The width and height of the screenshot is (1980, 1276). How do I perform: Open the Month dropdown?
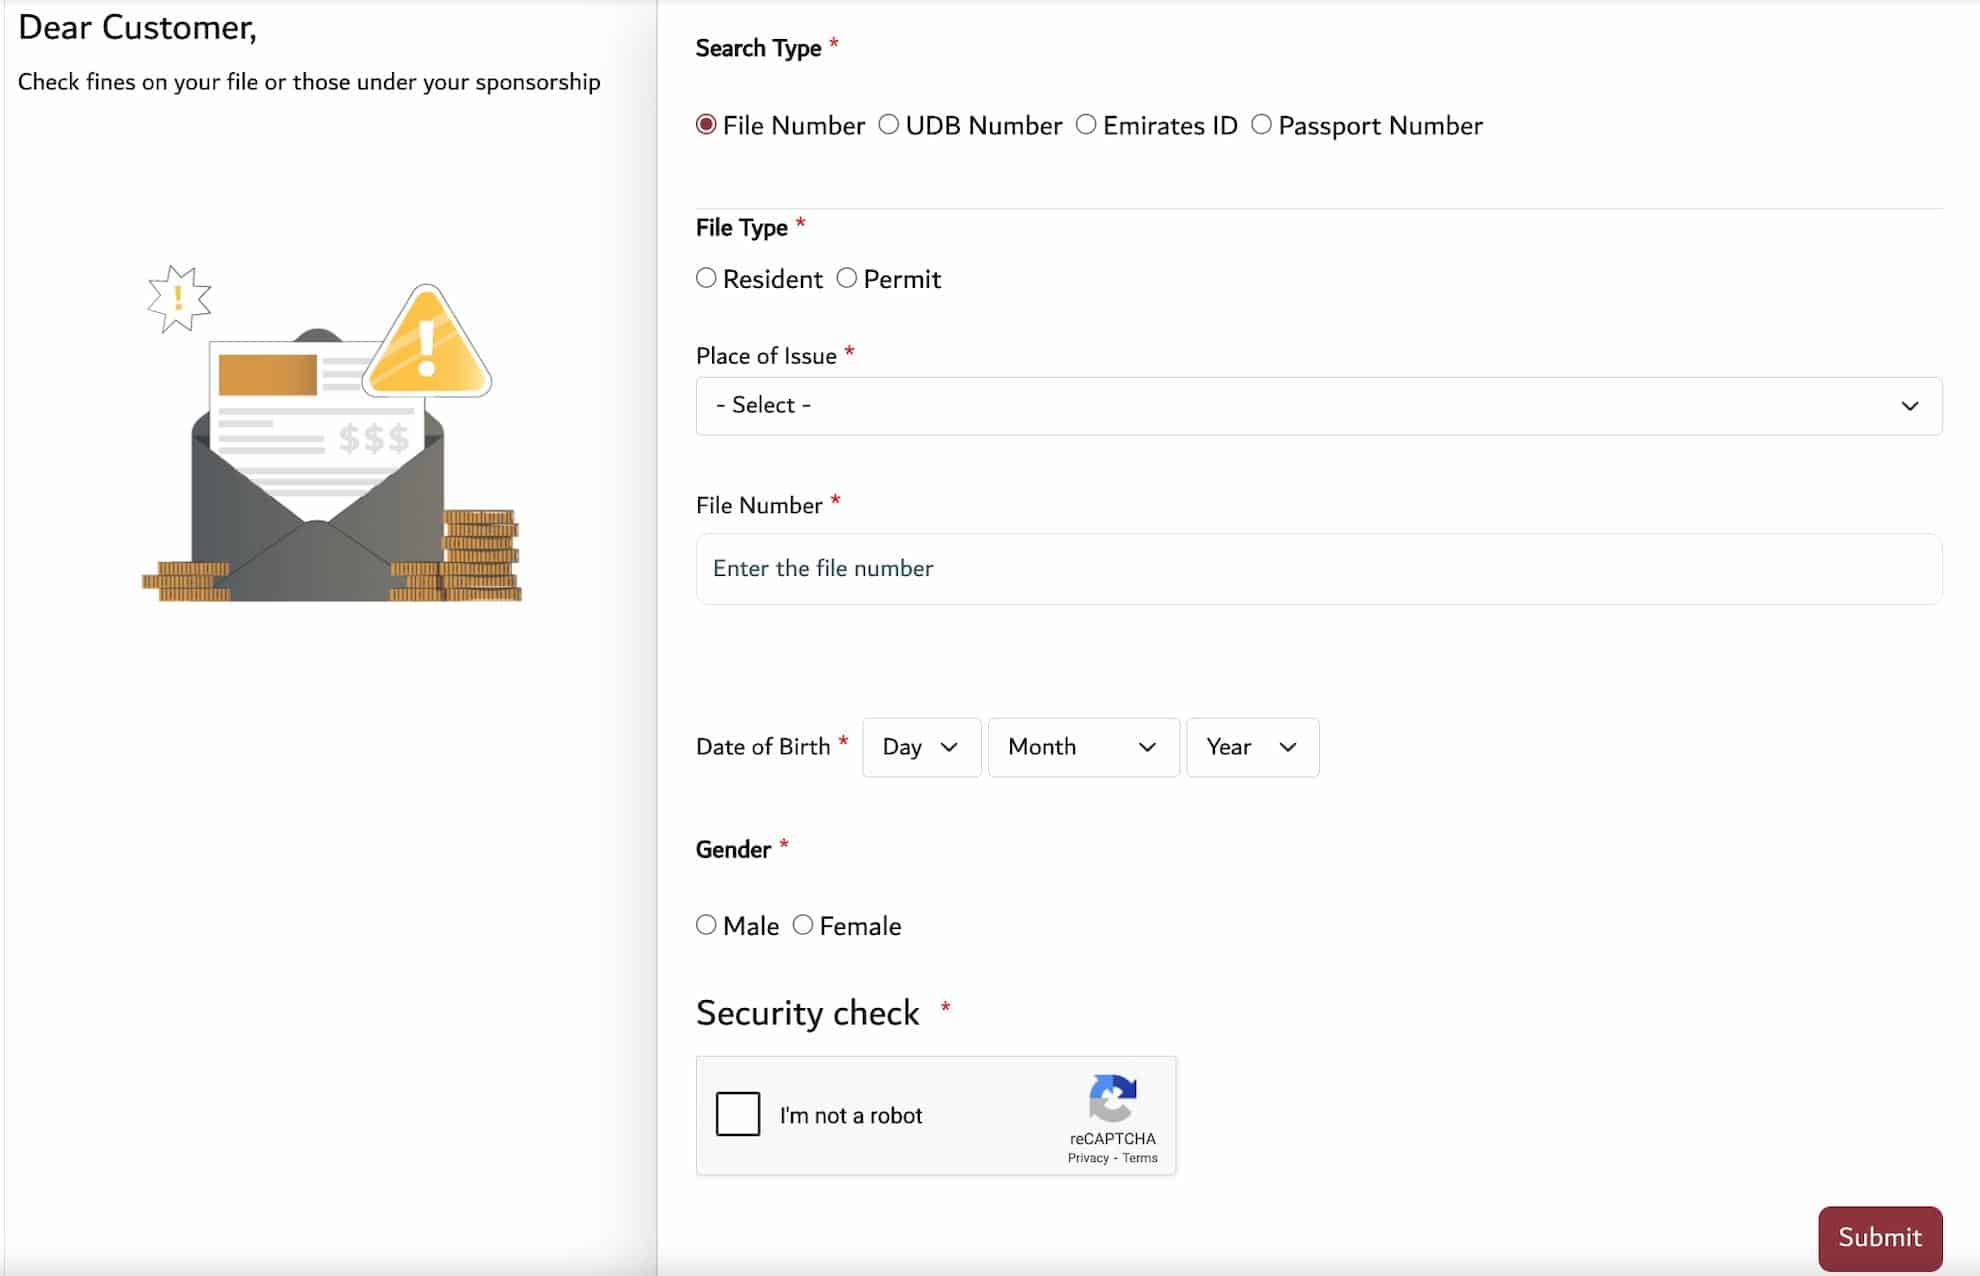[x=1082, y=747]
